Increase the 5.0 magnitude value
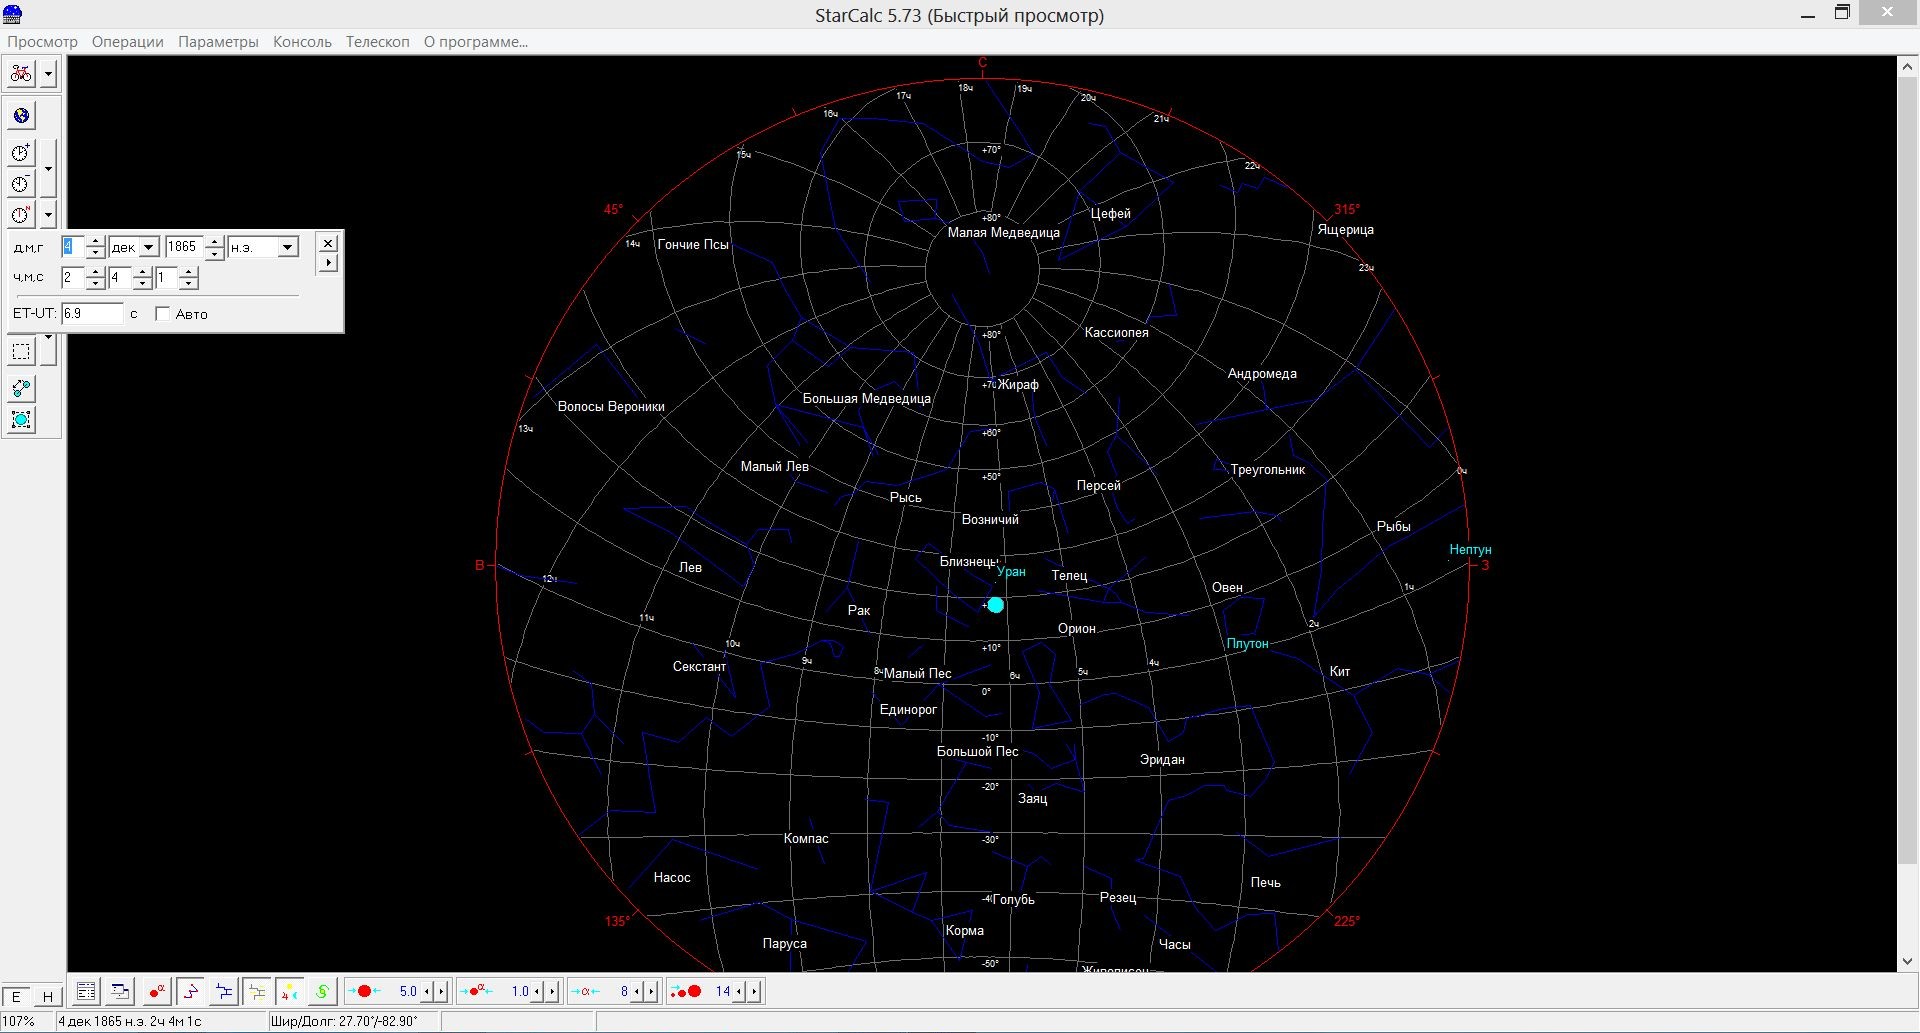1920x1033 pixels. click(x=441, y=992)
